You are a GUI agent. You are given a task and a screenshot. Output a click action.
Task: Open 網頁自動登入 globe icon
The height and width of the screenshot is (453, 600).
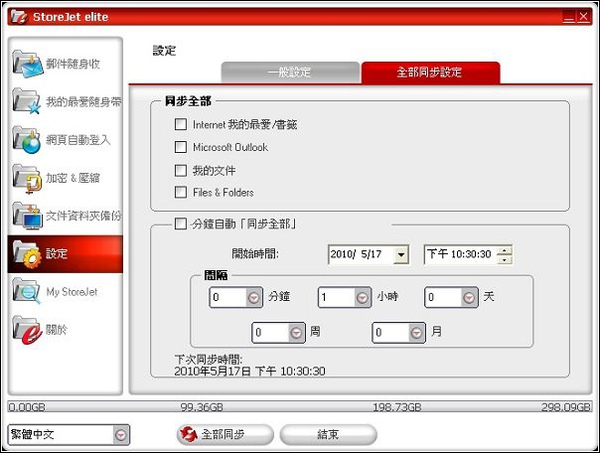pyautogui.click(x=28, y=139)
